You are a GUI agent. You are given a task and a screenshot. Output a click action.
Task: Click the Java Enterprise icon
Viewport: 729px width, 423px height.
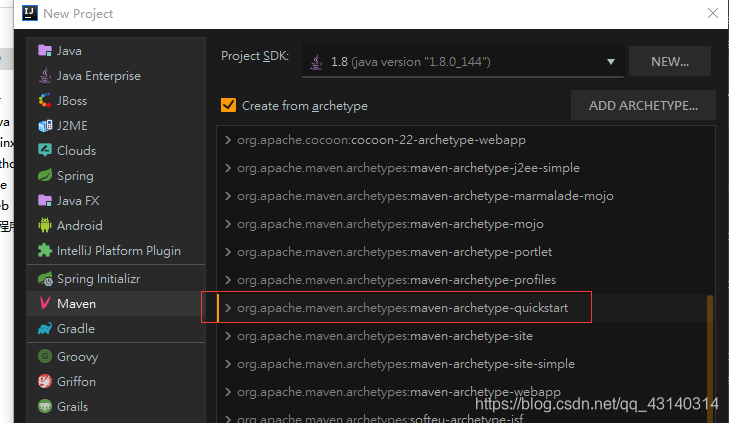[45, 76]
